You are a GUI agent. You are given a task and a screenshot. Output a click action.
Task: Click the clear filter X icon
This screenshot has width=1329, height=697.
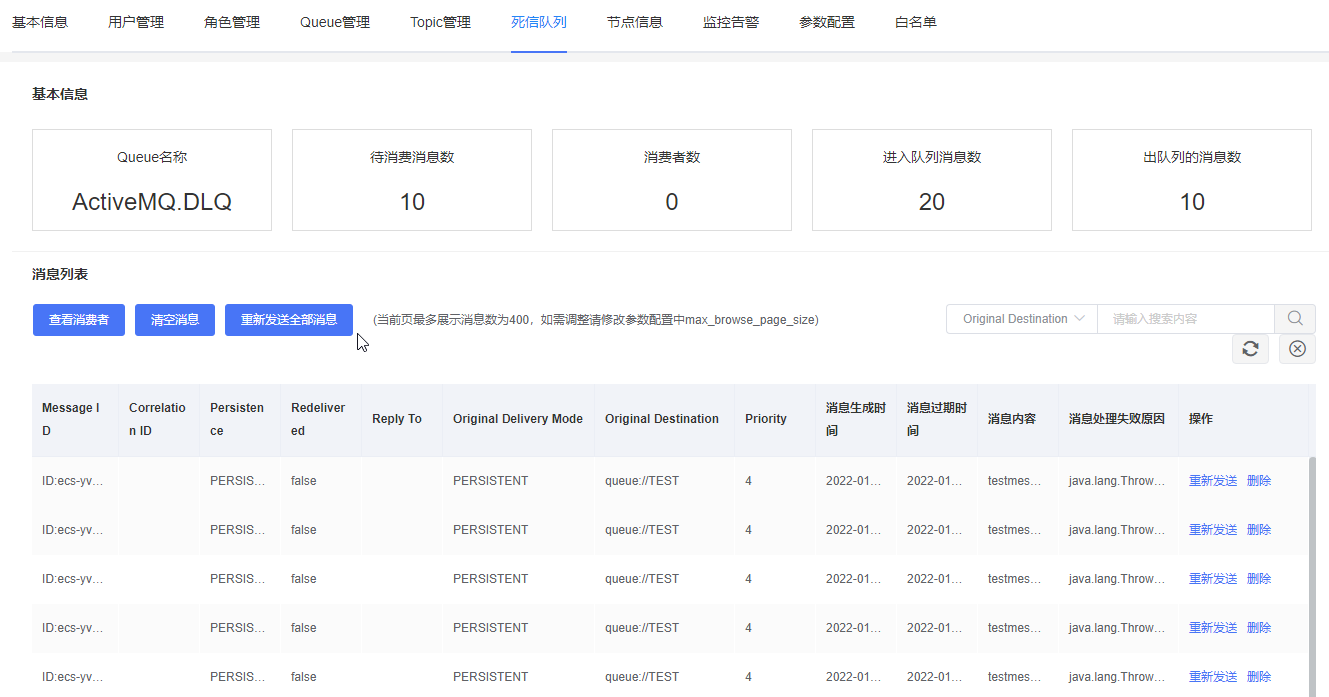1297,349
